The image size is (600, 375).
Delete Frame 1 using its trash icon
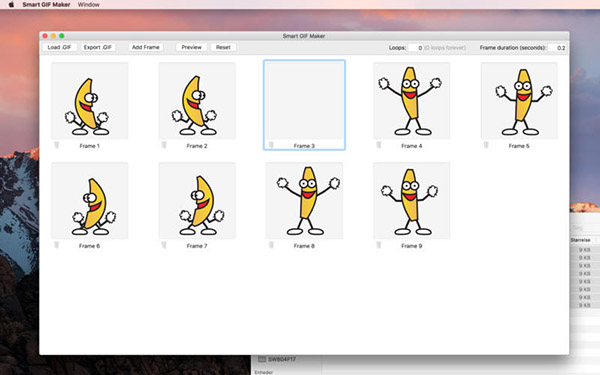tap(56, 145)
